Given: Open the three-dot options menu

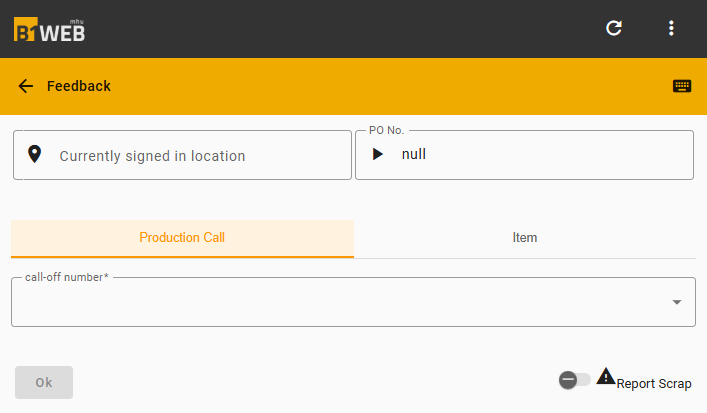Looking at the screenshot, I should [671, 28].
